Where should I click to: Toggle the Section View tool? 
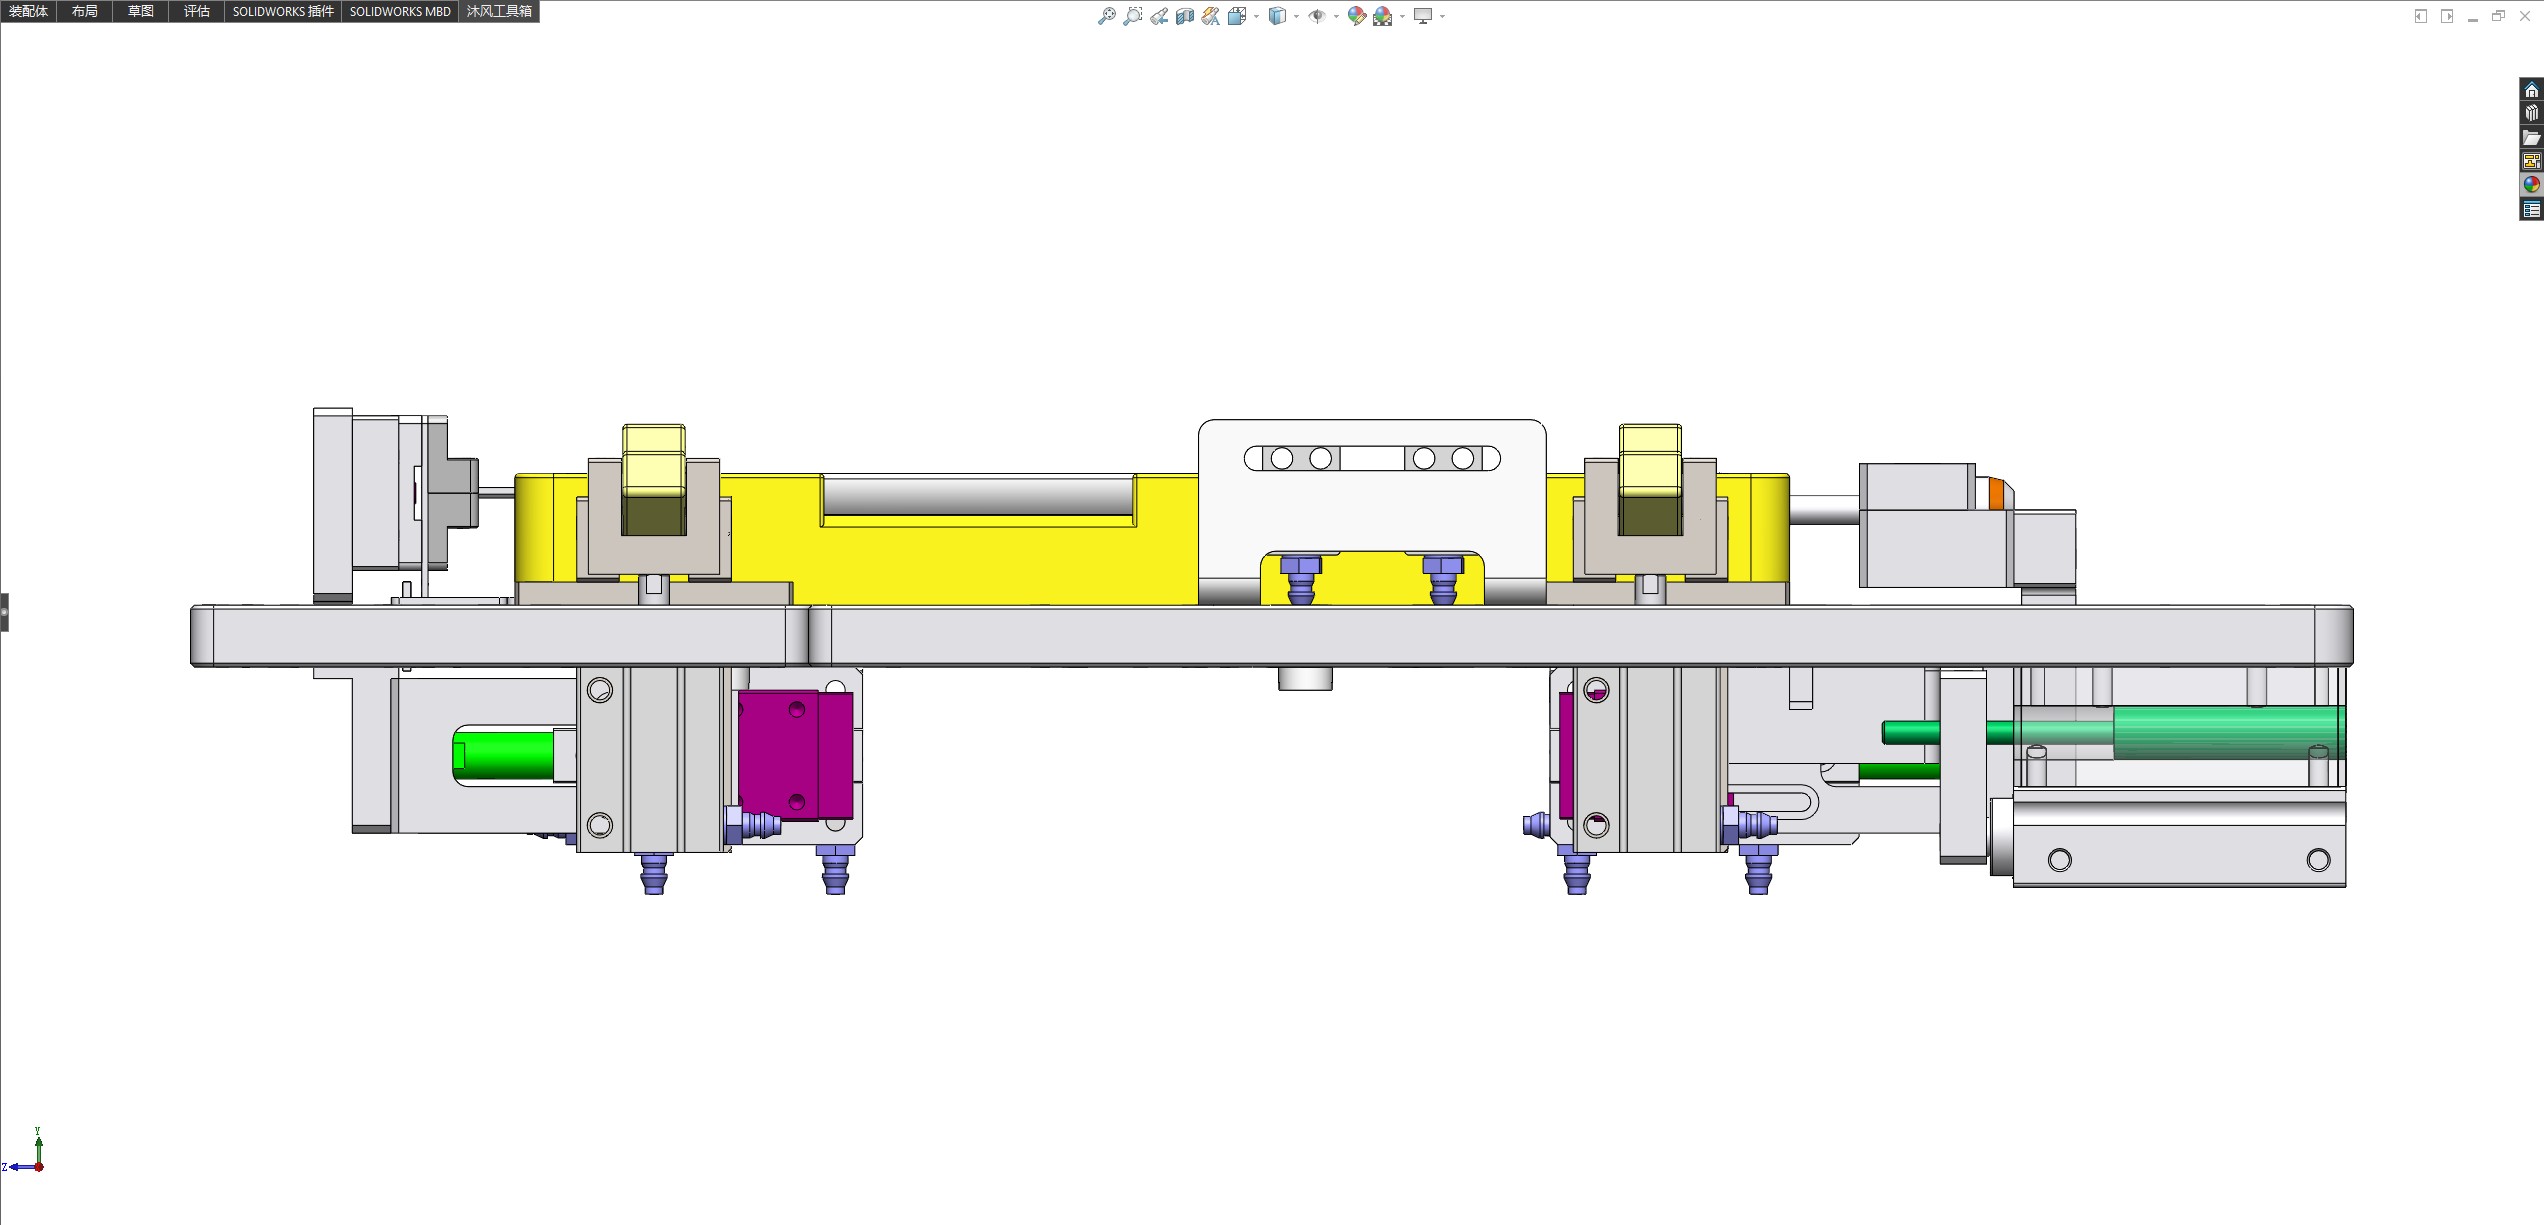point(1184,16)
